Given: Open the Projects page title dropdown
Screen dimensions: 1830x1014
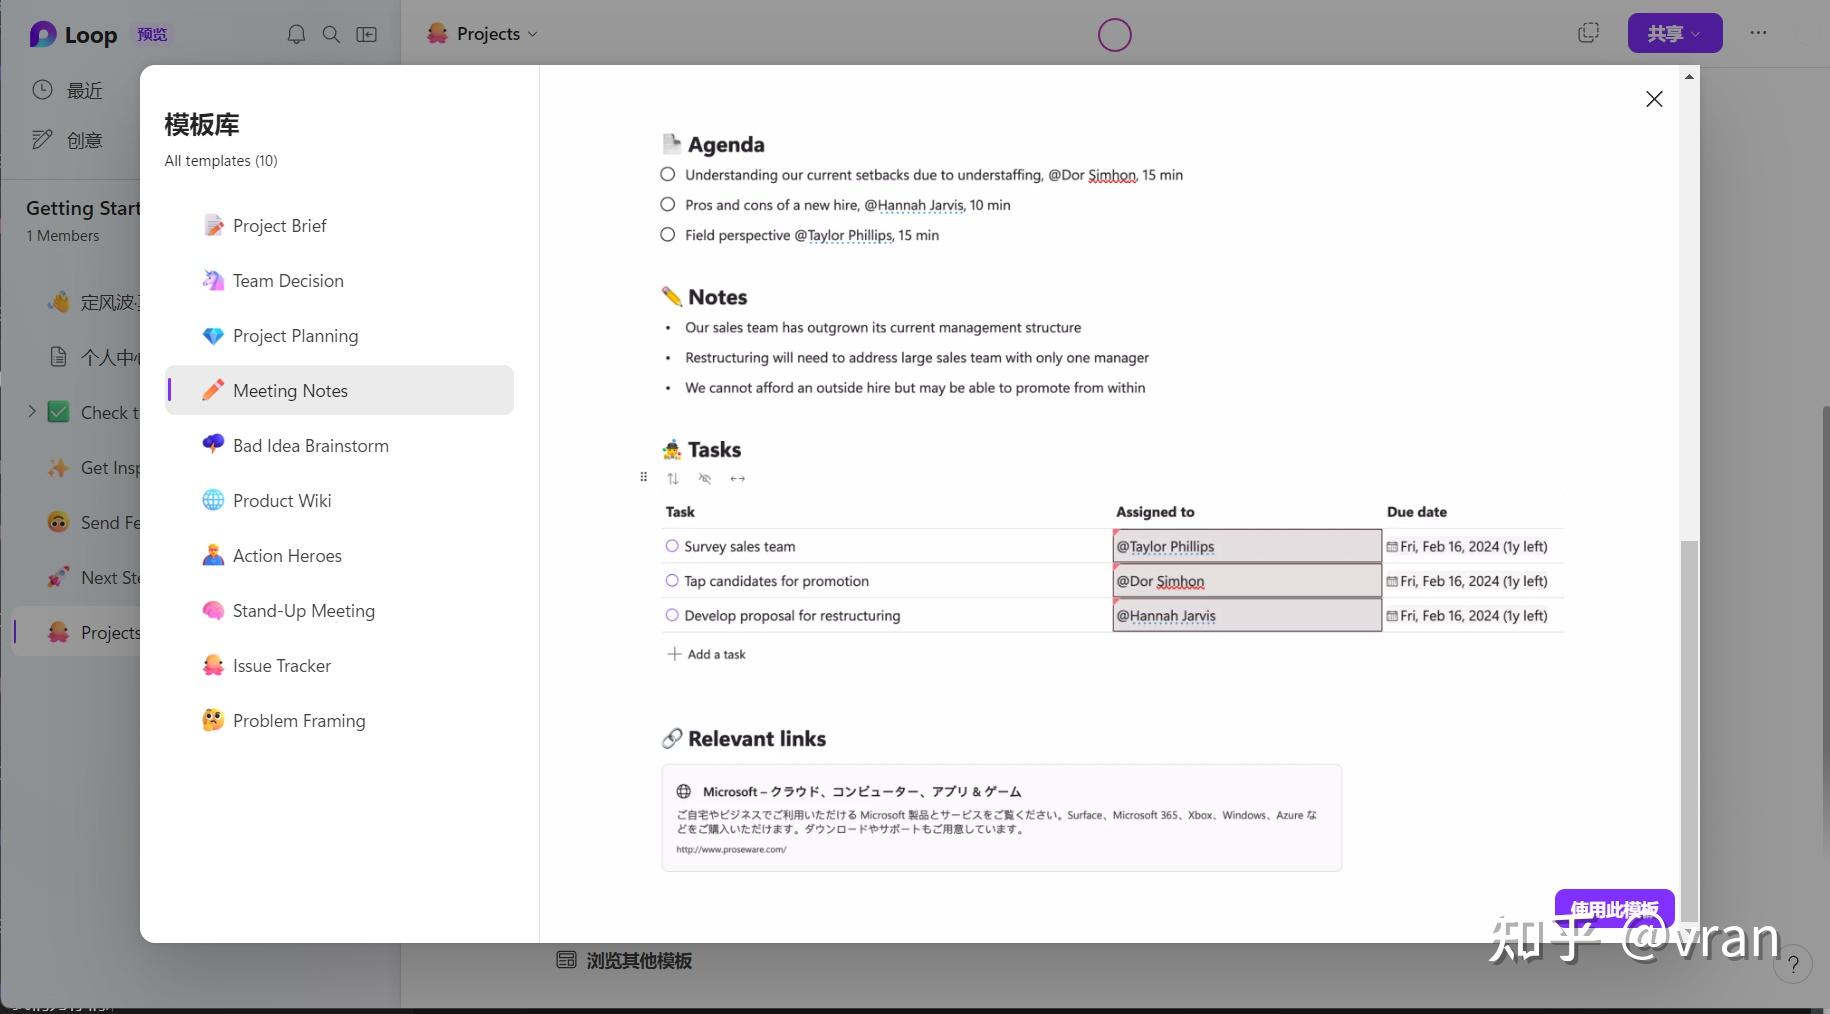Looking at the screenshot, I should tap(483, 34).
